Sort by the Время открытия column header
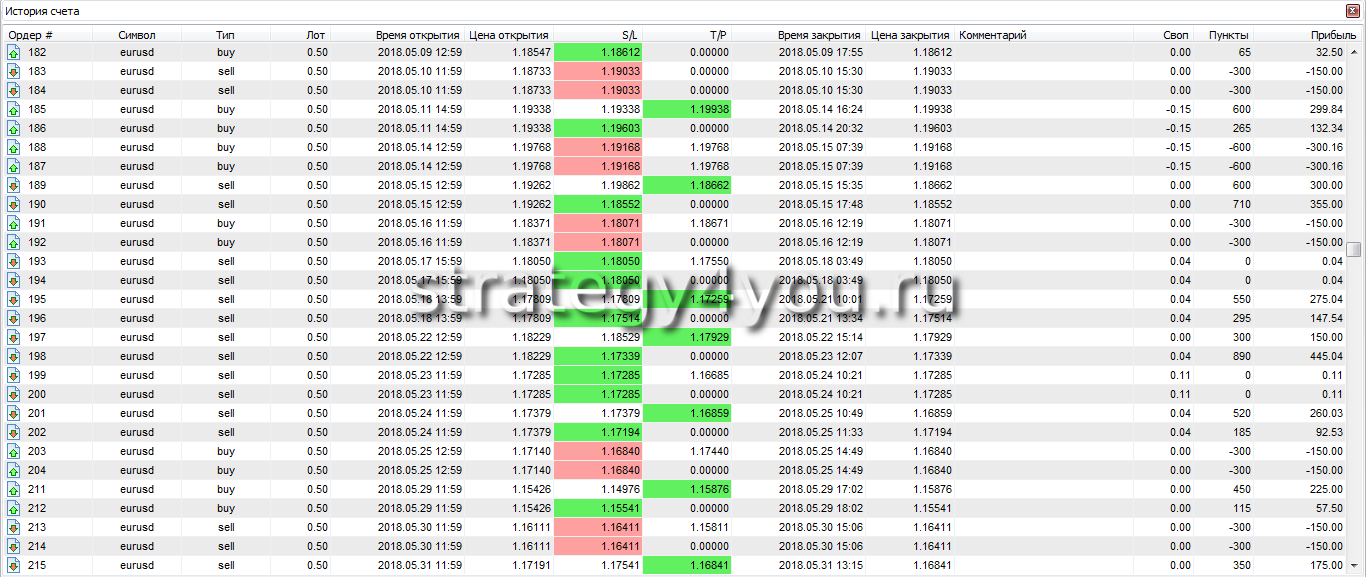The width and height of the screenshot is (1366, 577). tap(417, 35)
